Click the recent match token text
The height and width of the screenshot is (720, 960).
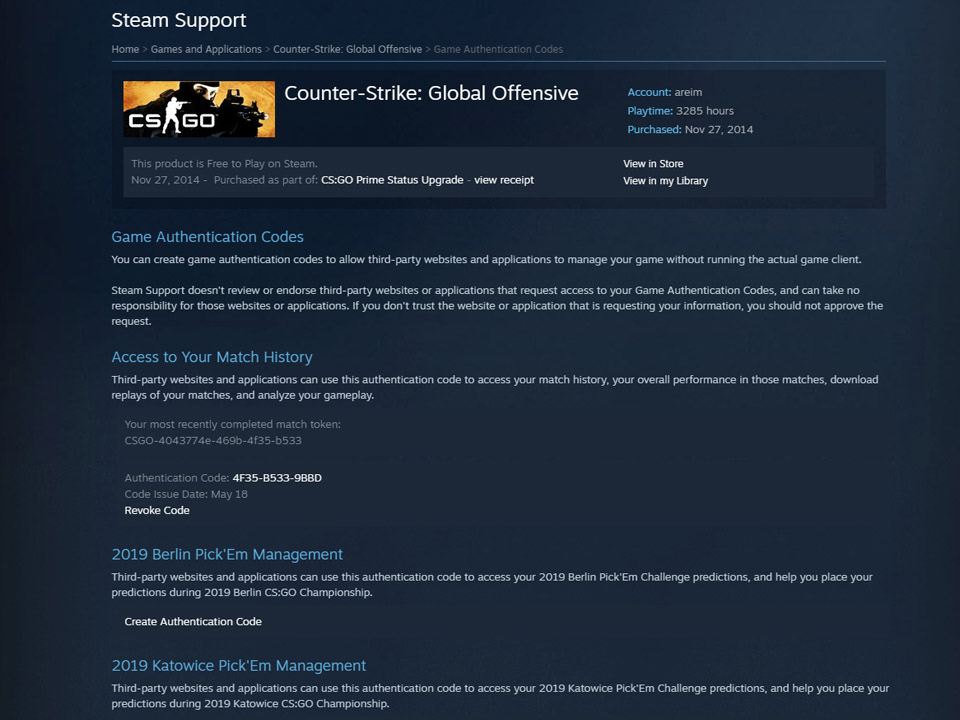click(x=213, y=440)
